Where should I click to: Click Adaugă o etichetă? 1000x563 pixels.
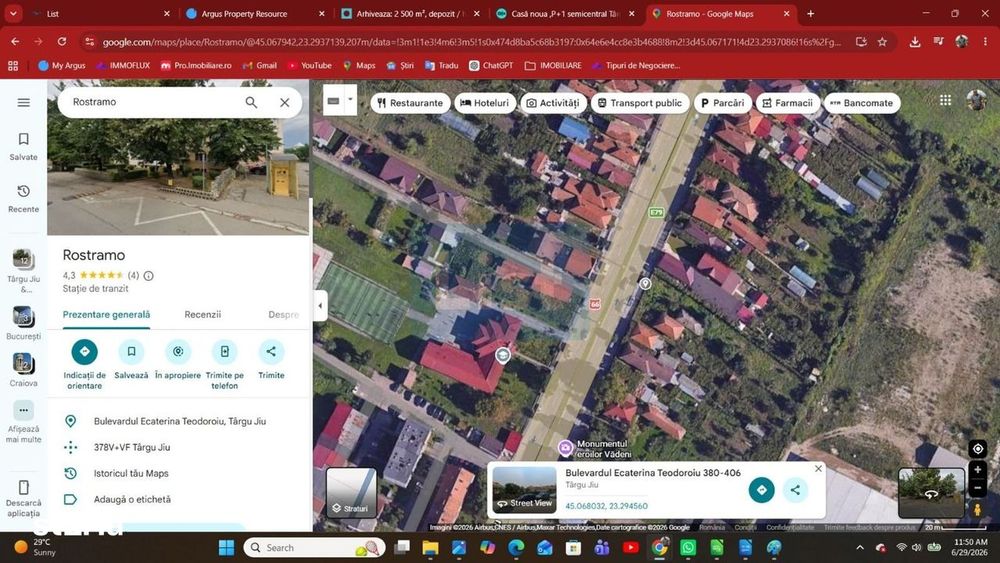132,499
